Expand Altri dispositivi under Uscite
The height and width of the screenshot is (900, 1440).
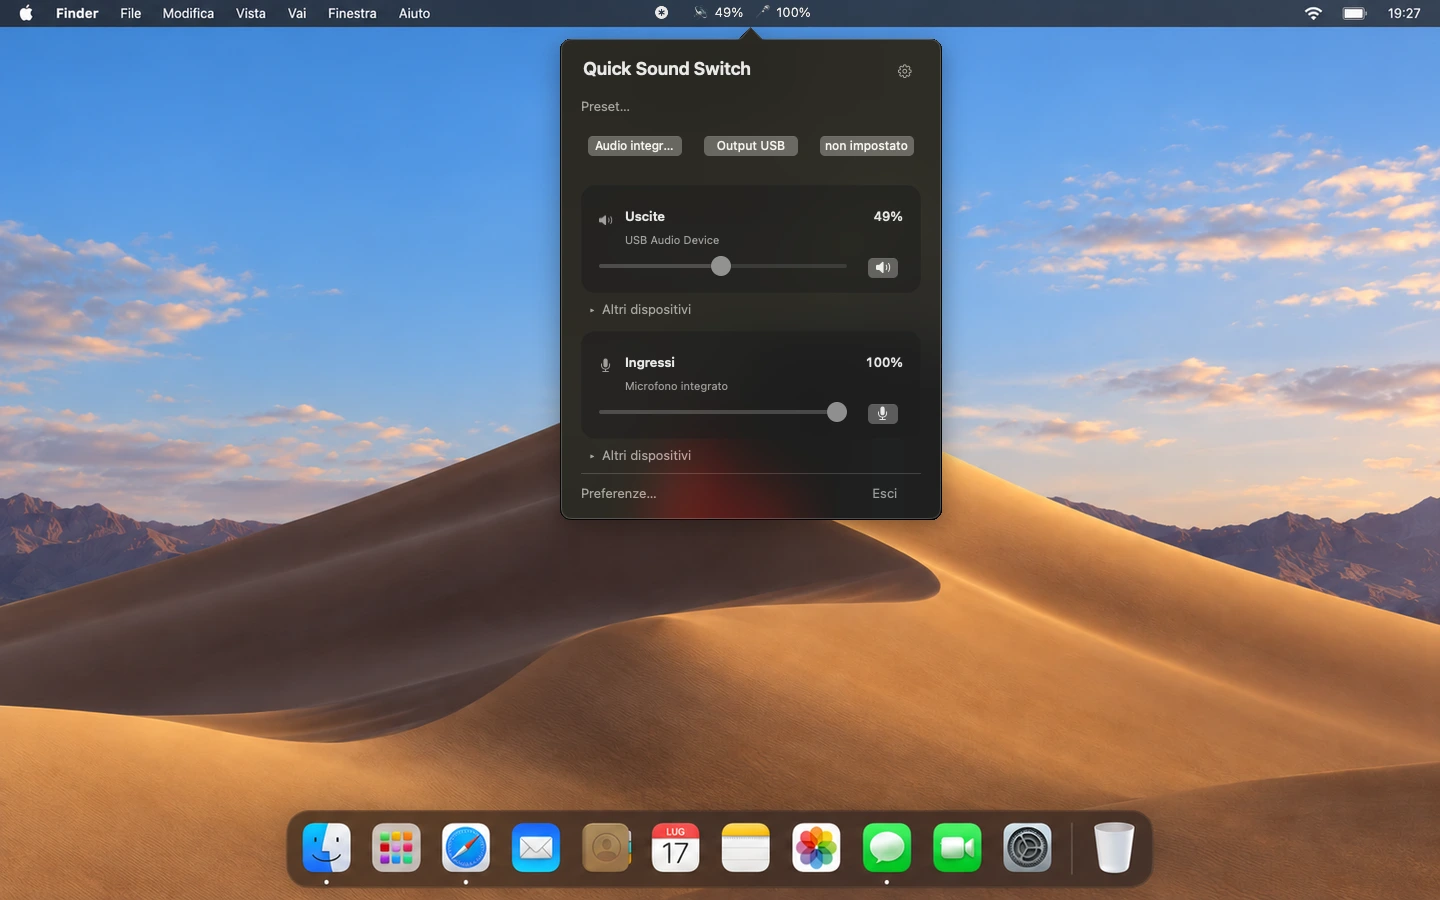pos(640,310)
